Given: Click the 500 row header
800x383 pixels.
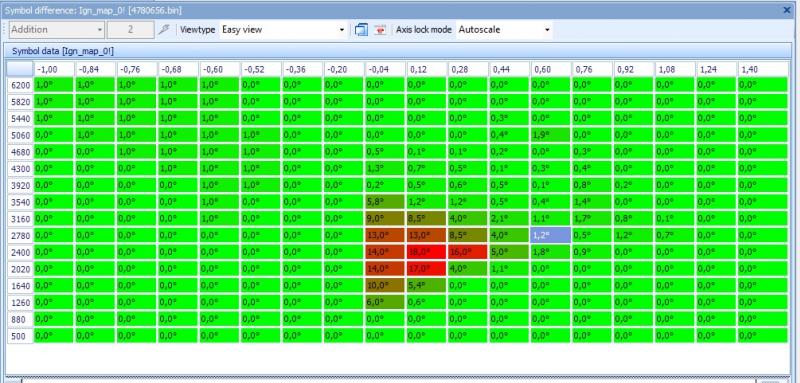Looking at the screenshot, I should [x=20, y=336].
